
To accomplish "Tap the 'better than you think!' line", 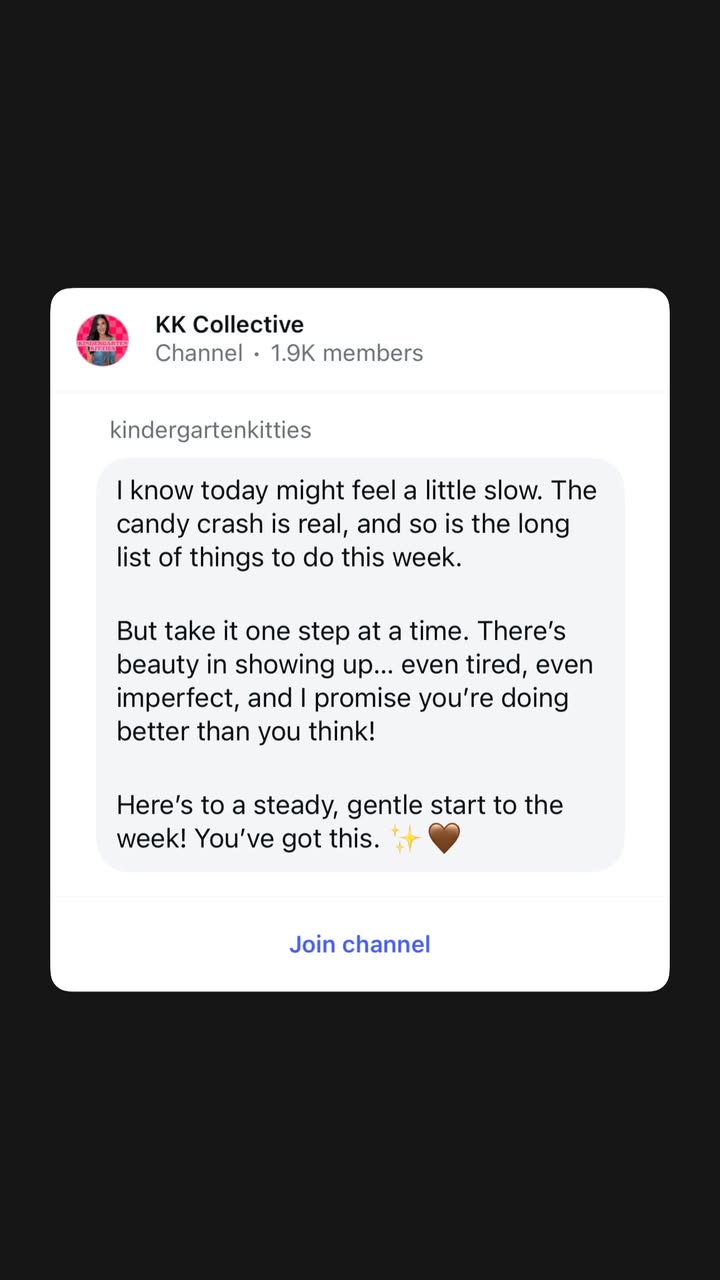I will 246,731.
